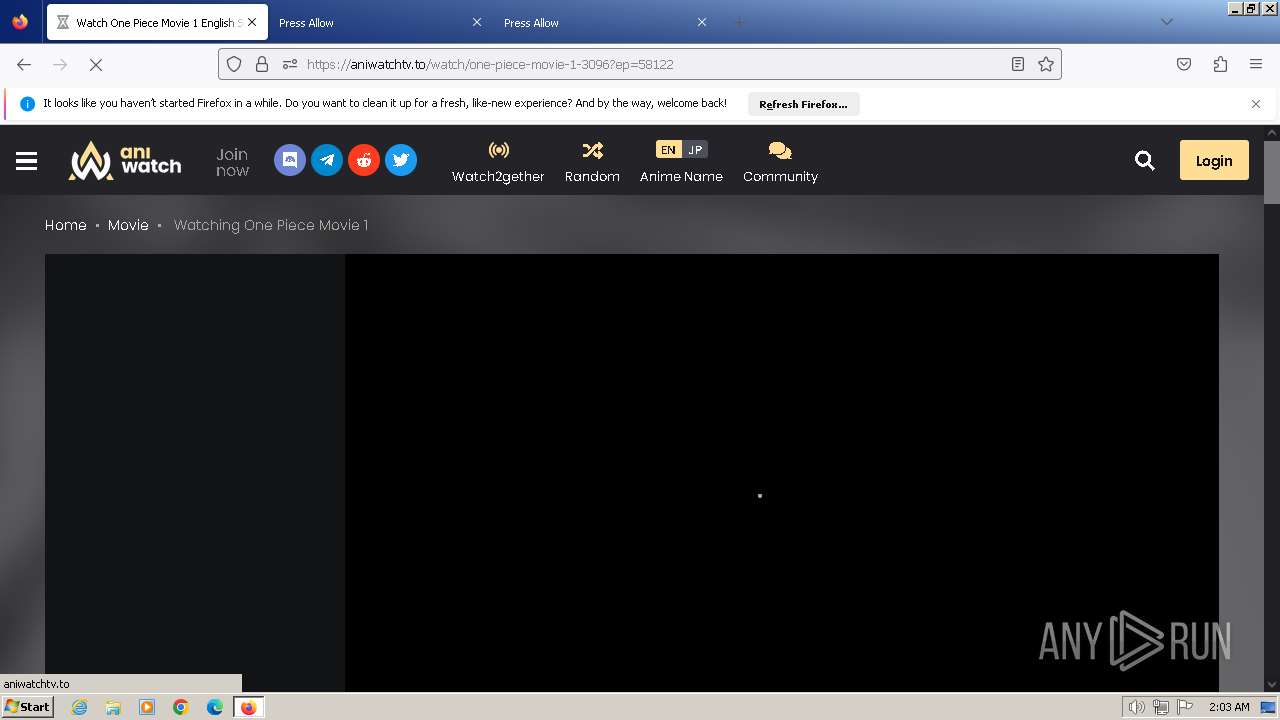Close the first Press Allow tab
Viewport: 1280px width, 720px height.
coord(476,22)
